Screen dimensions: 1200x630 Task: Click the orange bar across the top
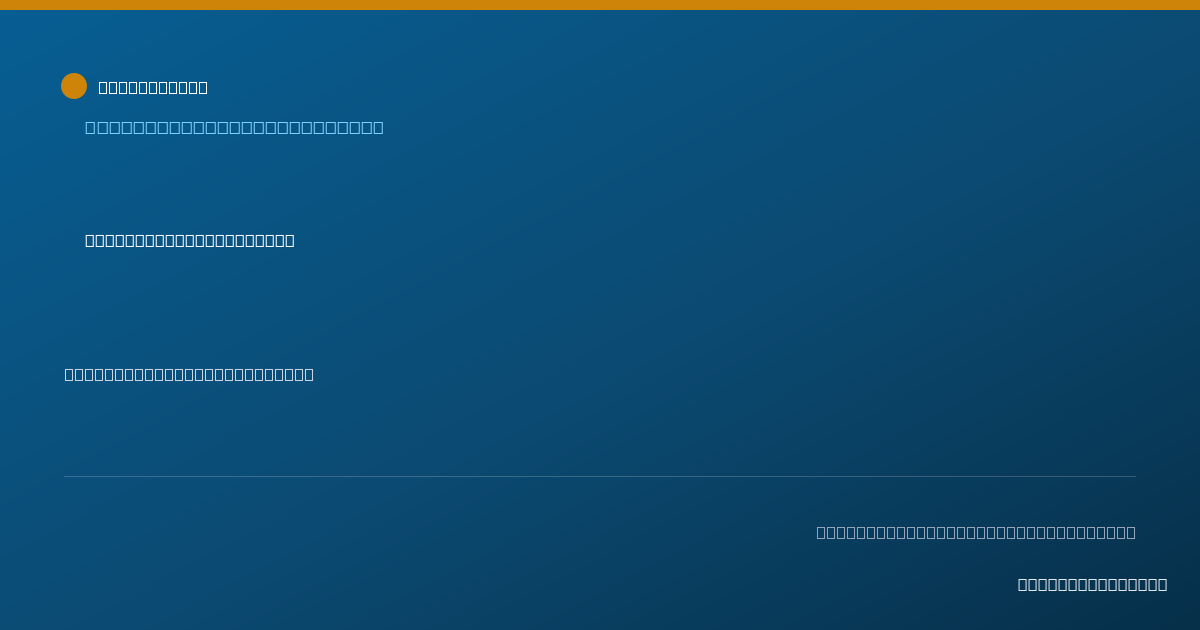[x=600, y=5]
